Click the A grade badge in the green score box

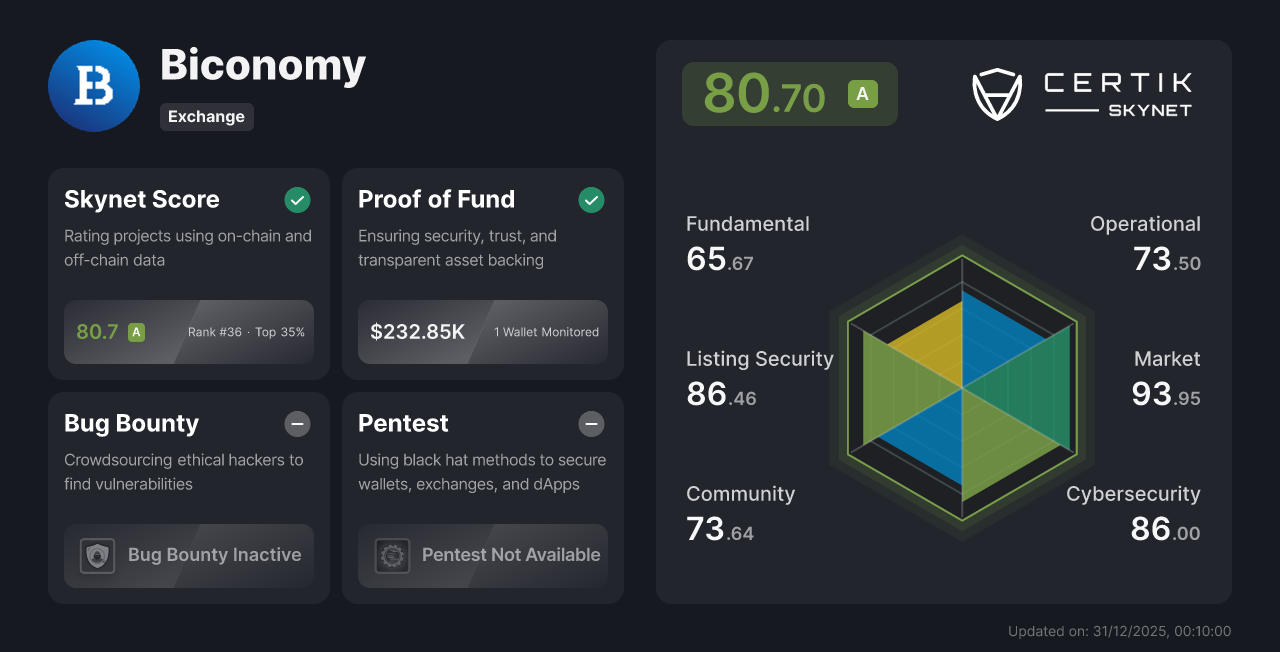861,93
